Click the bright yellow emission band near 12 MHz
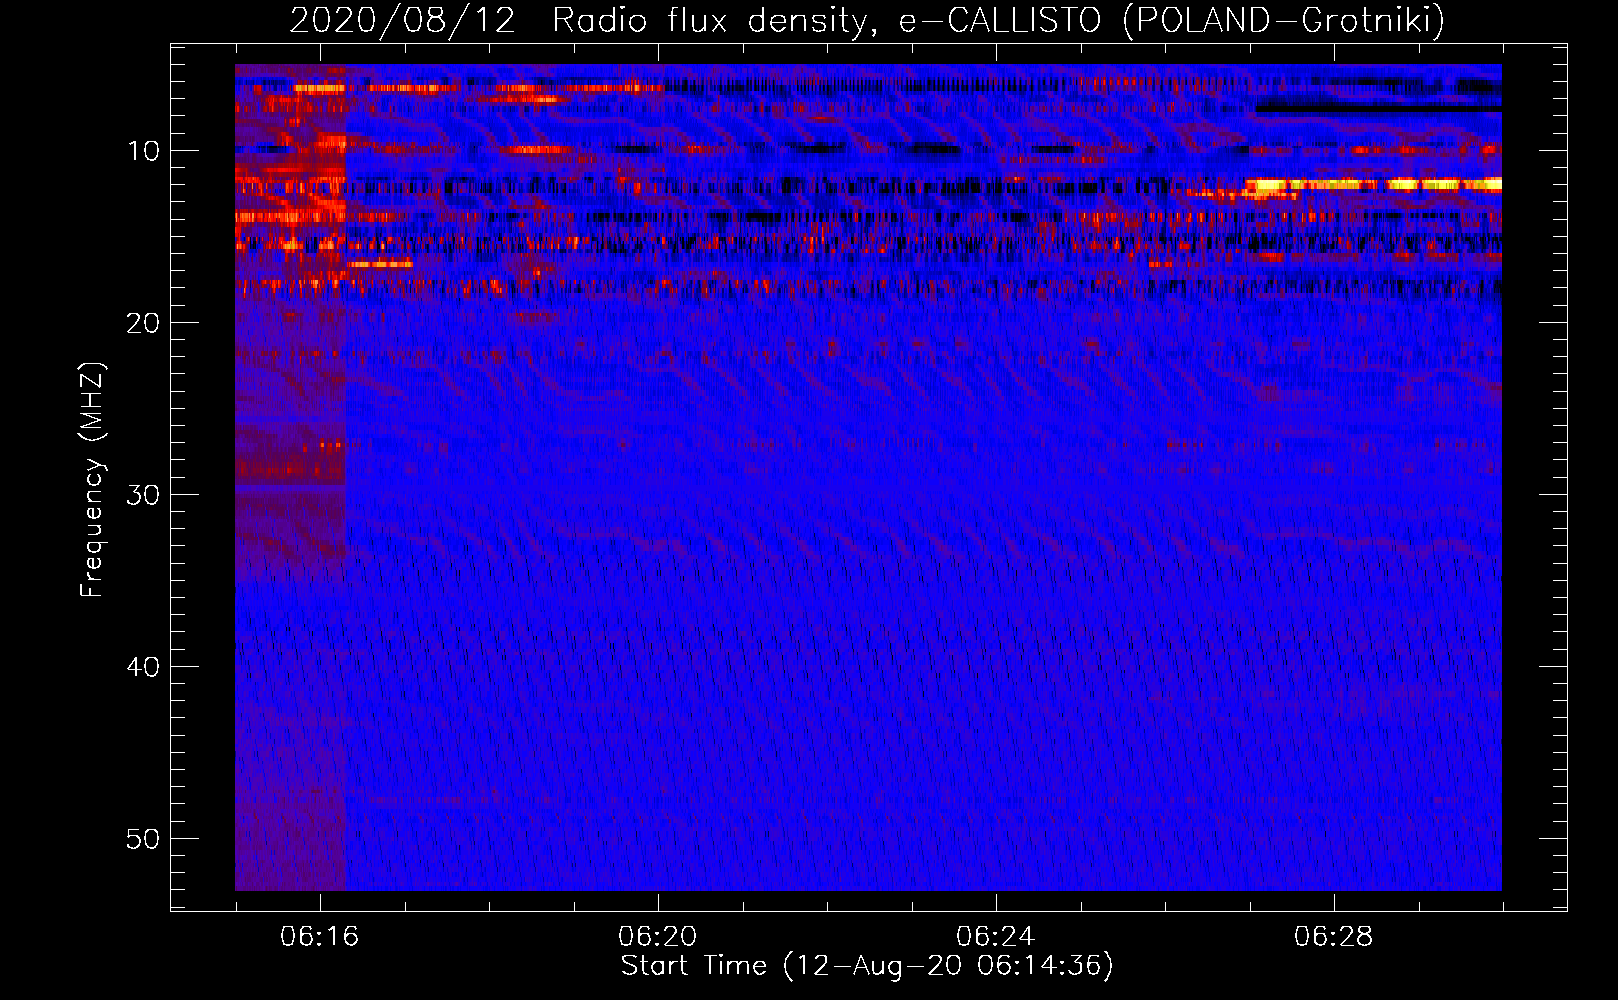 (x=1373, y=185)
